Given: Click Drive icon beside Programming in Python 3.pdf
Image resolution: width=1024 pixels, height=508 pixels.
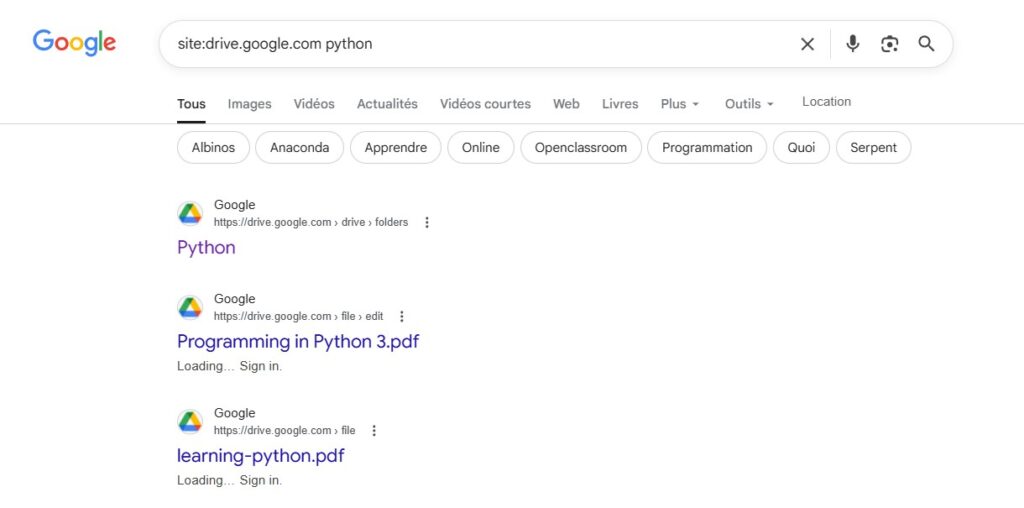Looking at the screenshot, I should click(x=190, y=308).
